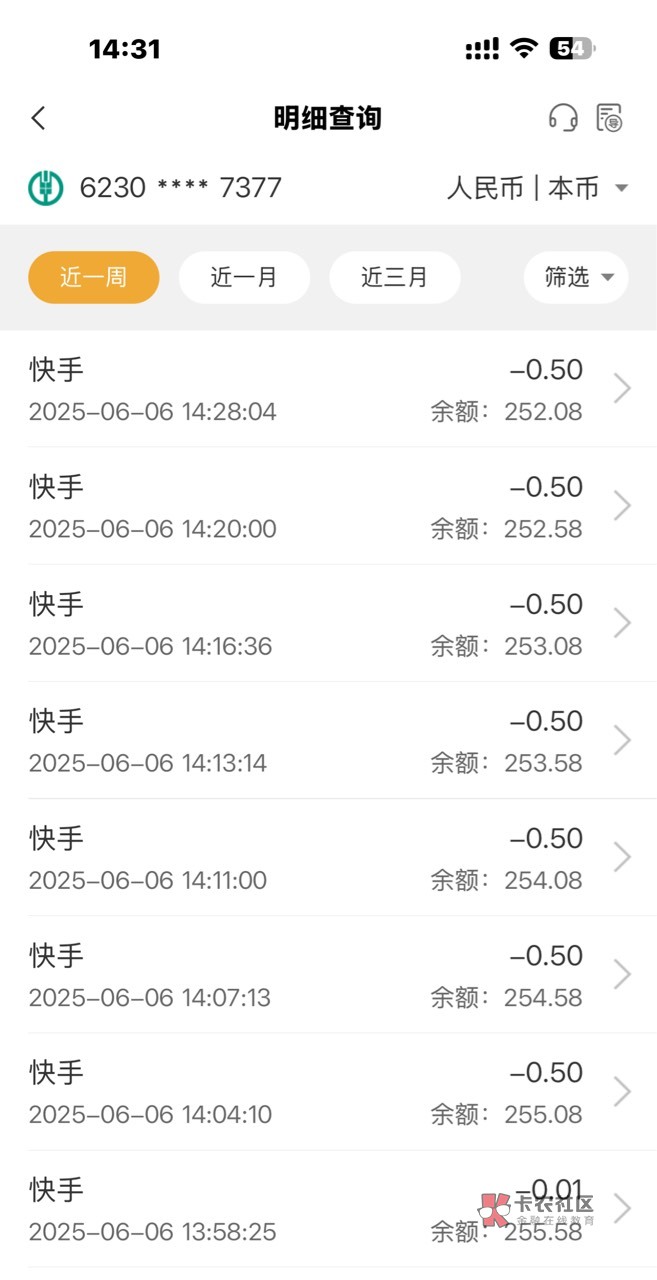The image size is (657, 1280).
Task: View the 快手 transaction at 13:58:25
Action: pos(300,1208)
